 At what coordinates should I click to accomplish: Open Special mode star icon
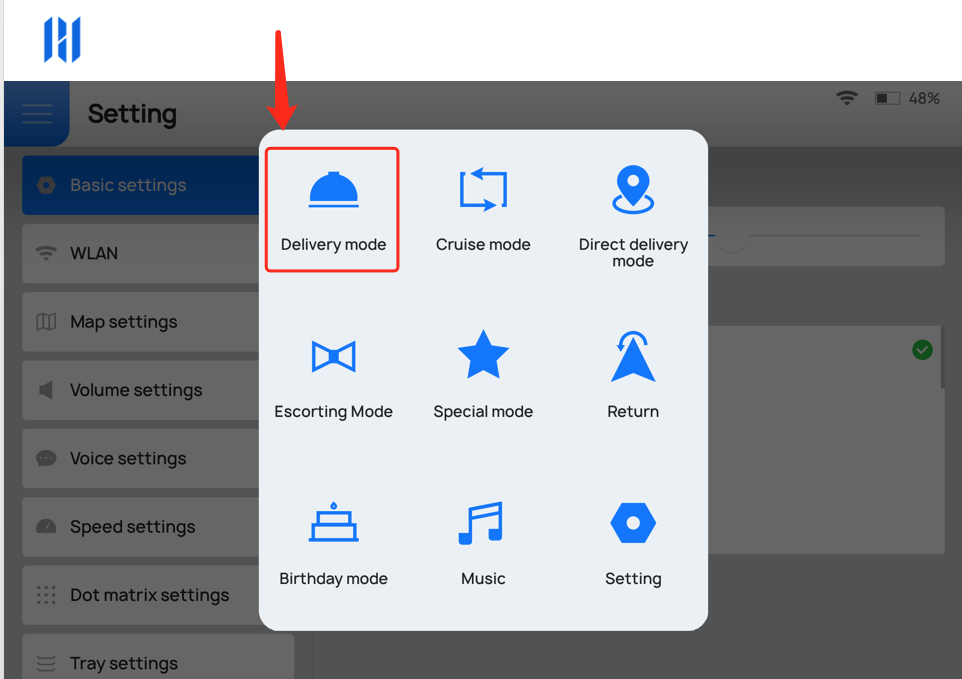coord(483,355)
